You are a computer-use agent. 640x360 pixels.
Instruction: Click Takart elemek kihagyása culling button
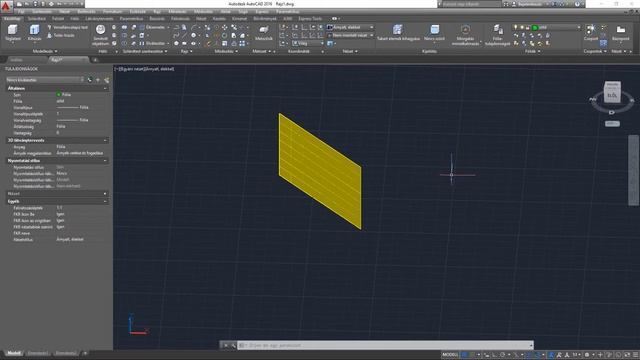(x=398, y=33)
